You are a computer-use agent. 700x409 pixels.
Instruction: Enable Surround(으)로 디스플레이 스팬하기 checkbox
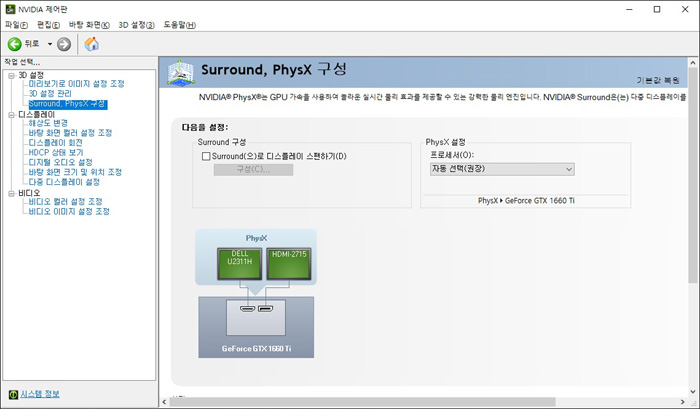click(x=206, y=156)
